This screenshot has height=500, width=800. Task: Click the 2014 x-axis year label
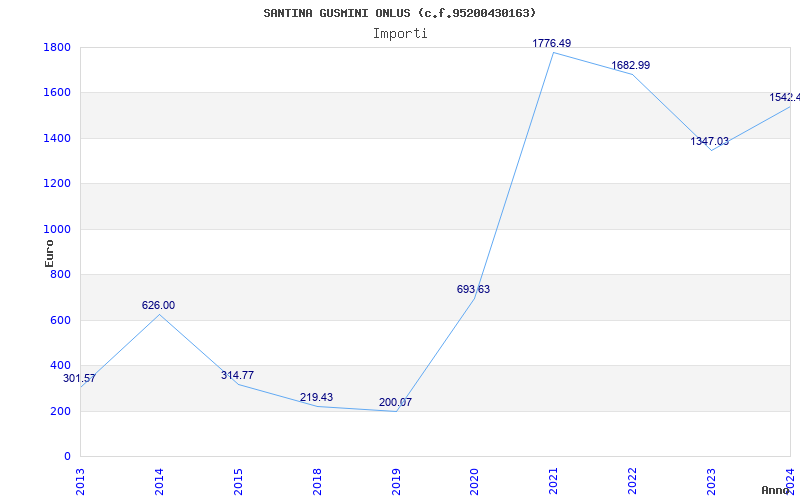[x=159, y=481]
